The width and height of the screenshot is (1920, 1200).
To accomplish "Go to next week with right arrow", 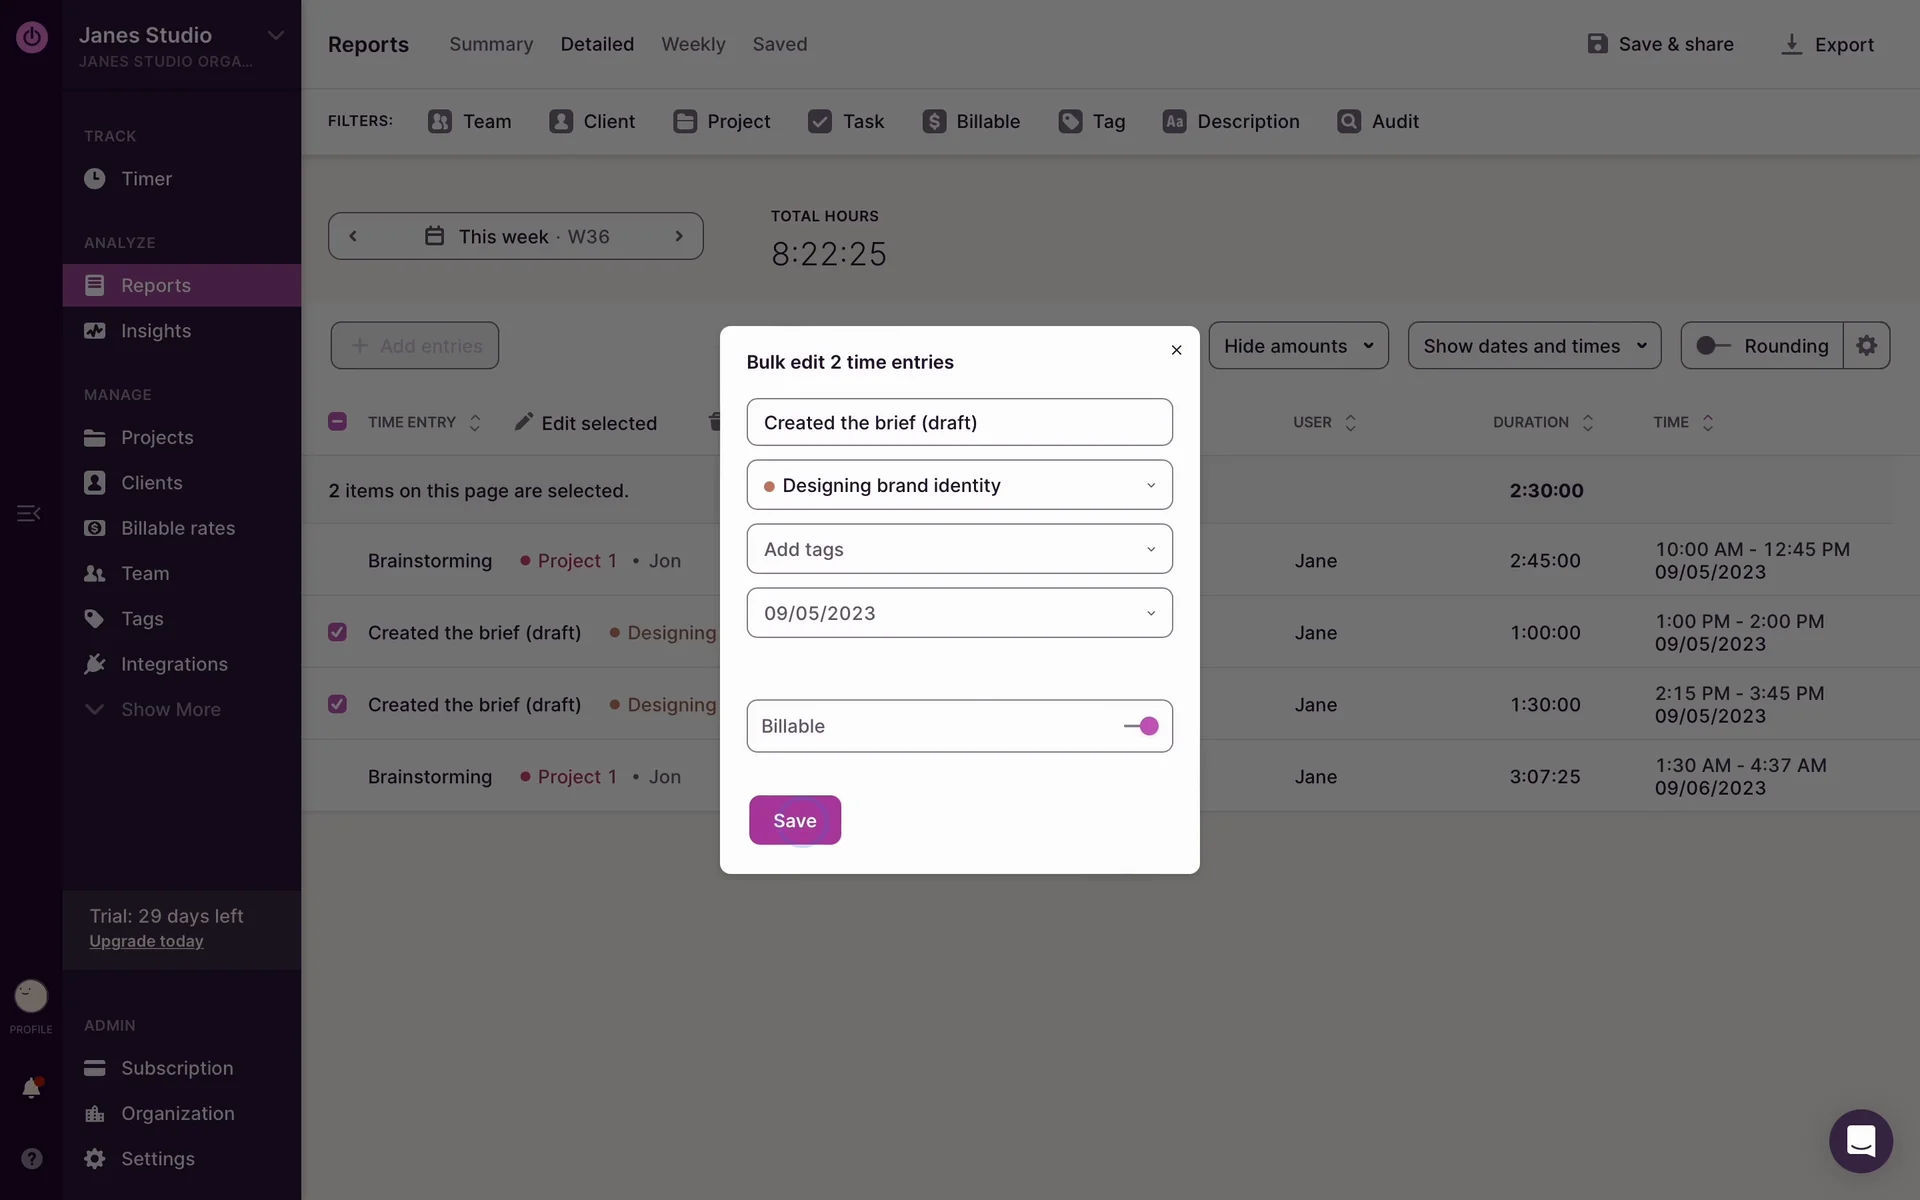I will [679, 237].
